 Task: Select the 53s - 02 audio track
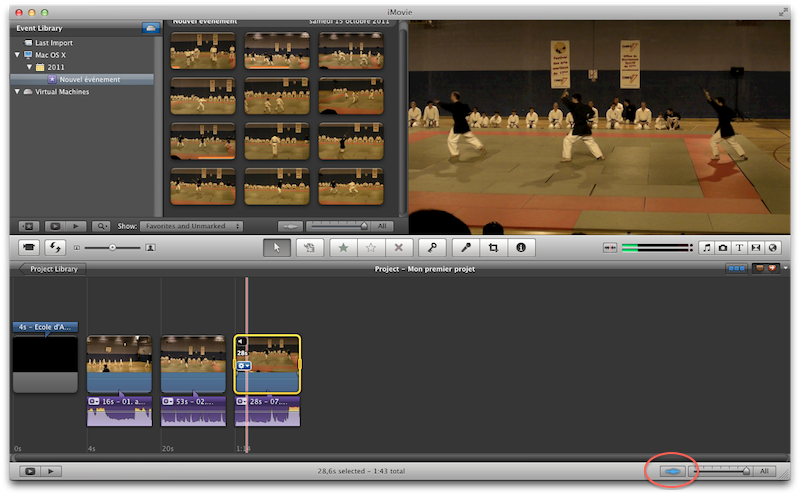193,411
